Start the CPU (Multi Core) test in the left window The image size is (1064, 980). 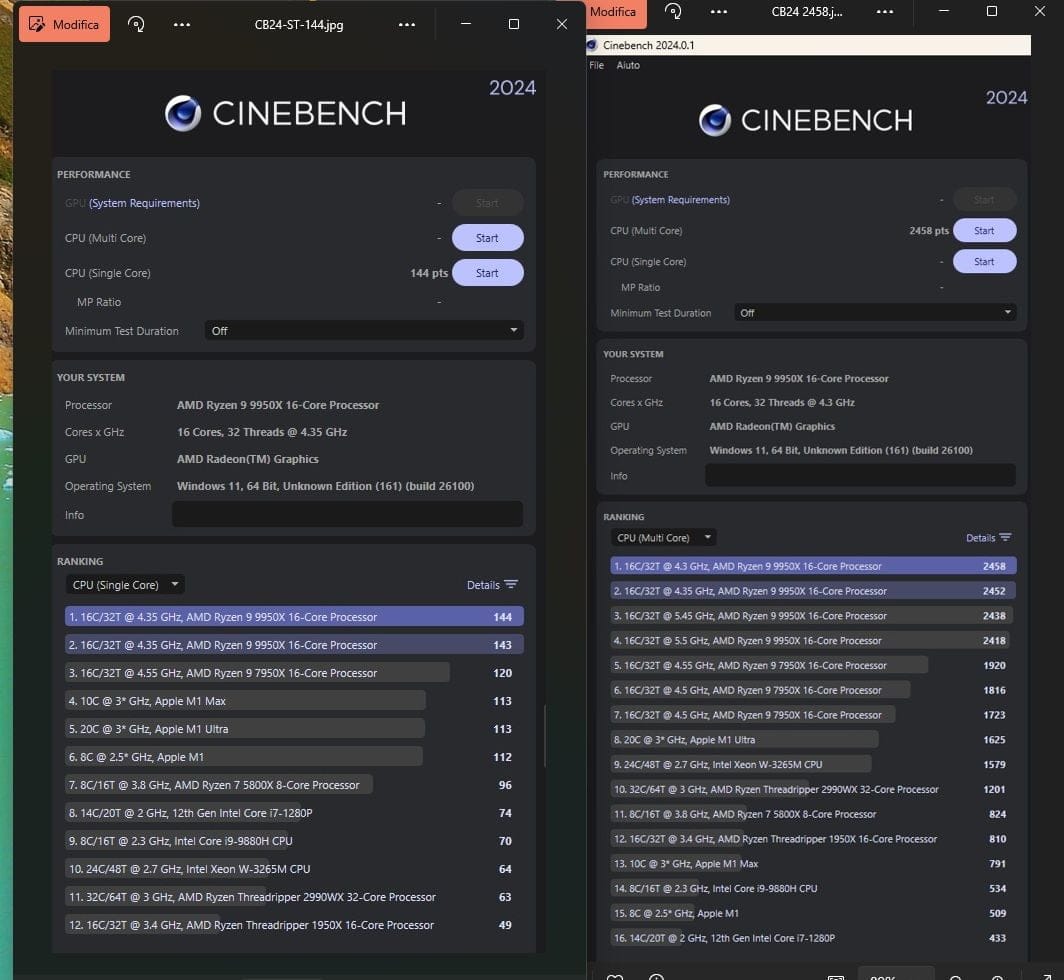click(487, 238)
